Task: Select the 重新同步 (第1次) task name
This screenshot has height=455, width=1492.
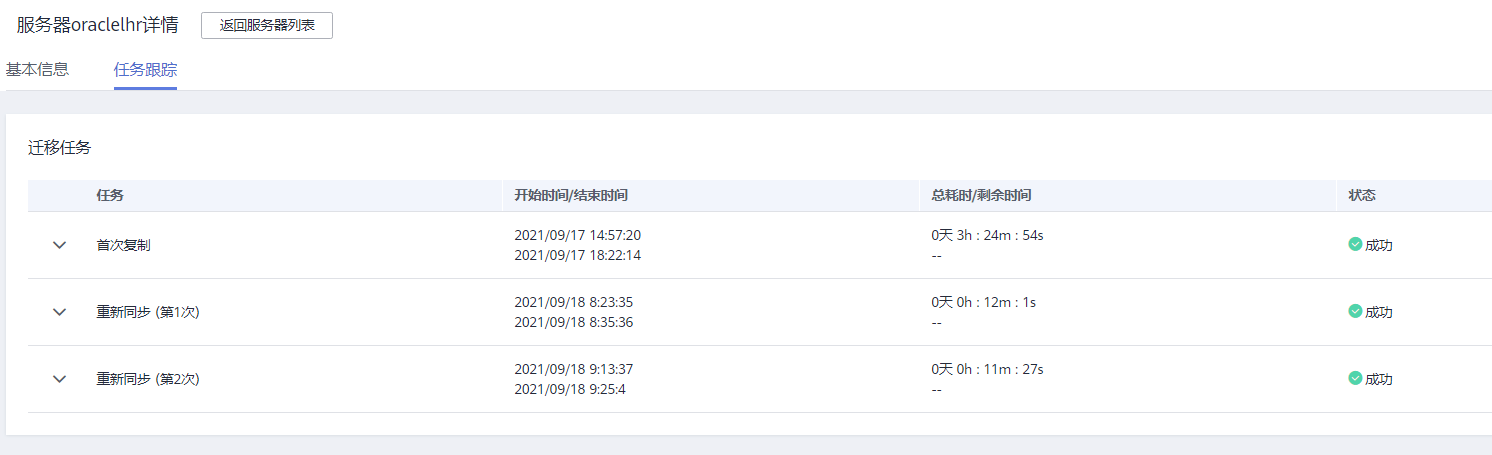Action: [x=148, y=312]
